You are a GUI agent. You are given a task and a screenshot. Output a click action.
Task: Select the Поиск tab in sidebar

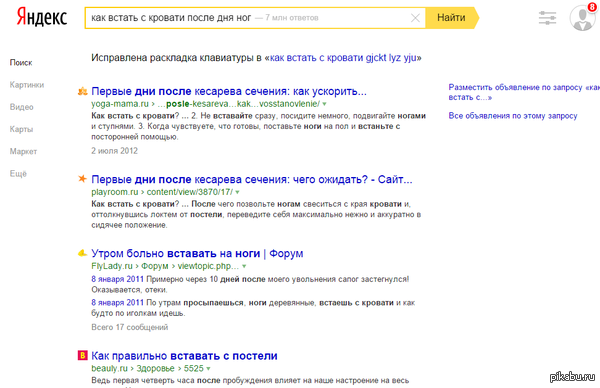point(21,62)
